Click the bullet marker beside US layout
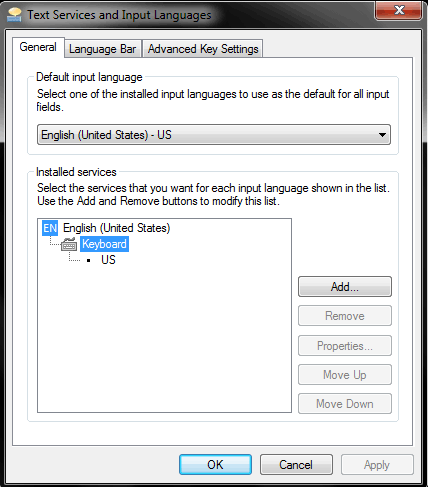This screenshot has height=487, width=428. point(88,260)
